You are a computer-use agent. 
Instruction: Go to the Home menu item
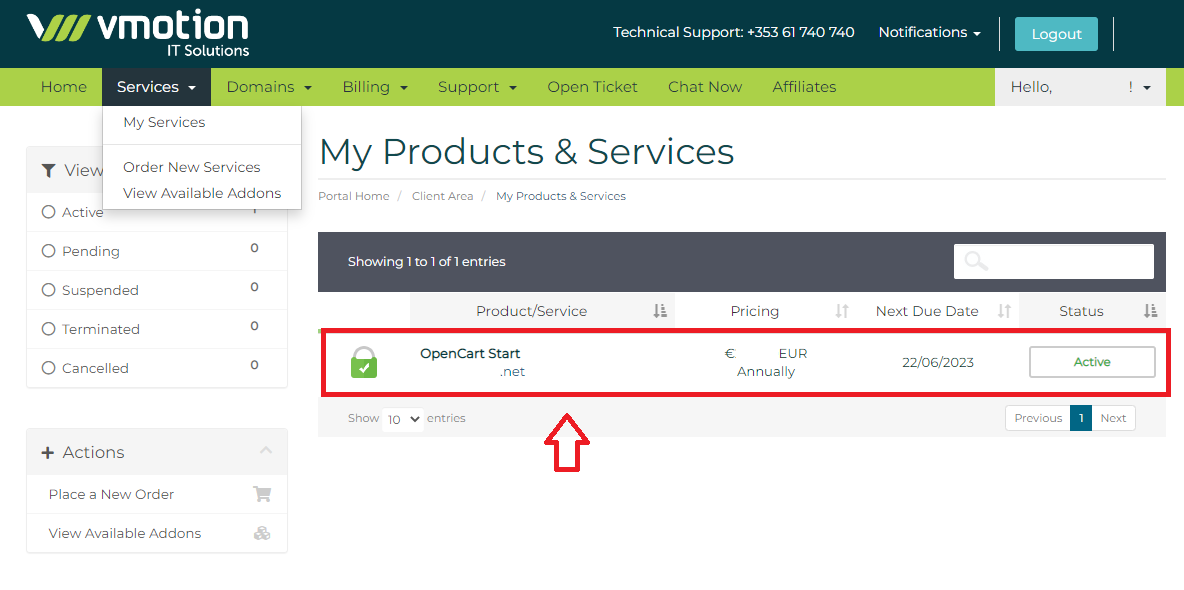[63, 87]
